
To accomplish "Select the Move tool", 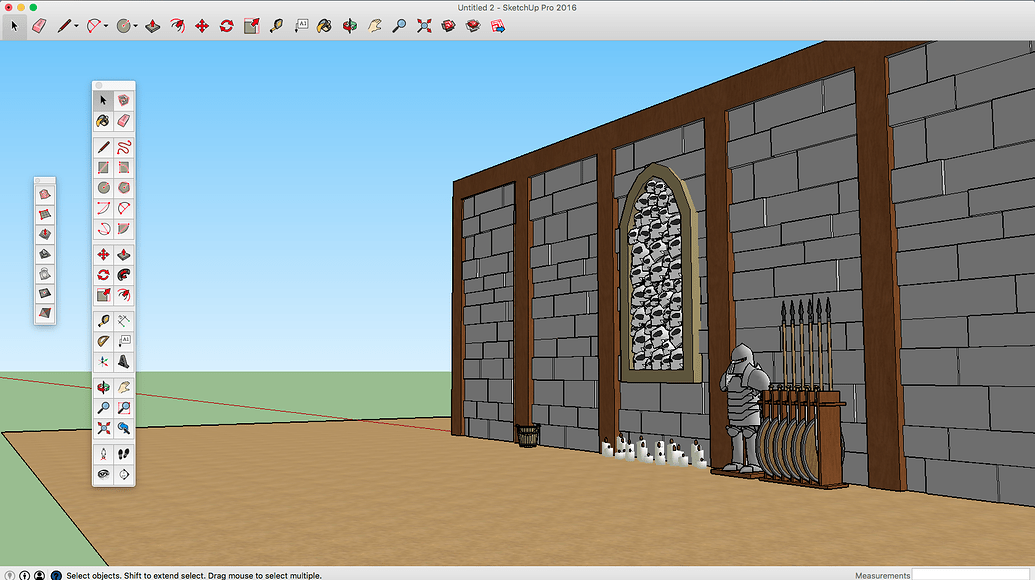I will [x=202, y=27].
